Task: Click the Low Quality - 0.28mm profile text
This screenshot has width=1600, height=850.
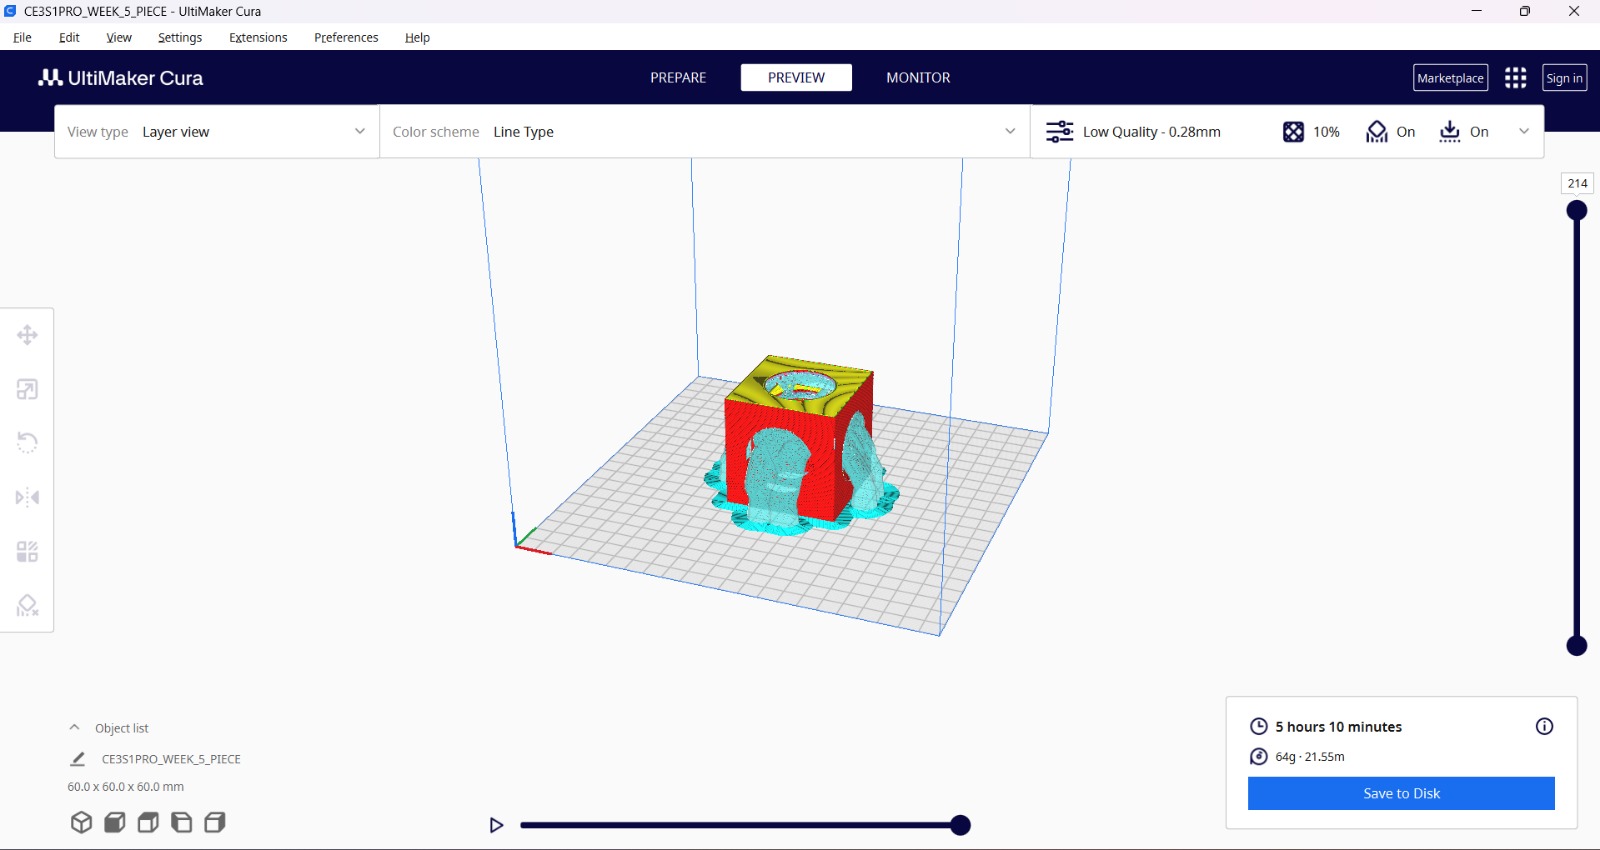Action: pyautogui.click(x=1152, y=132)
